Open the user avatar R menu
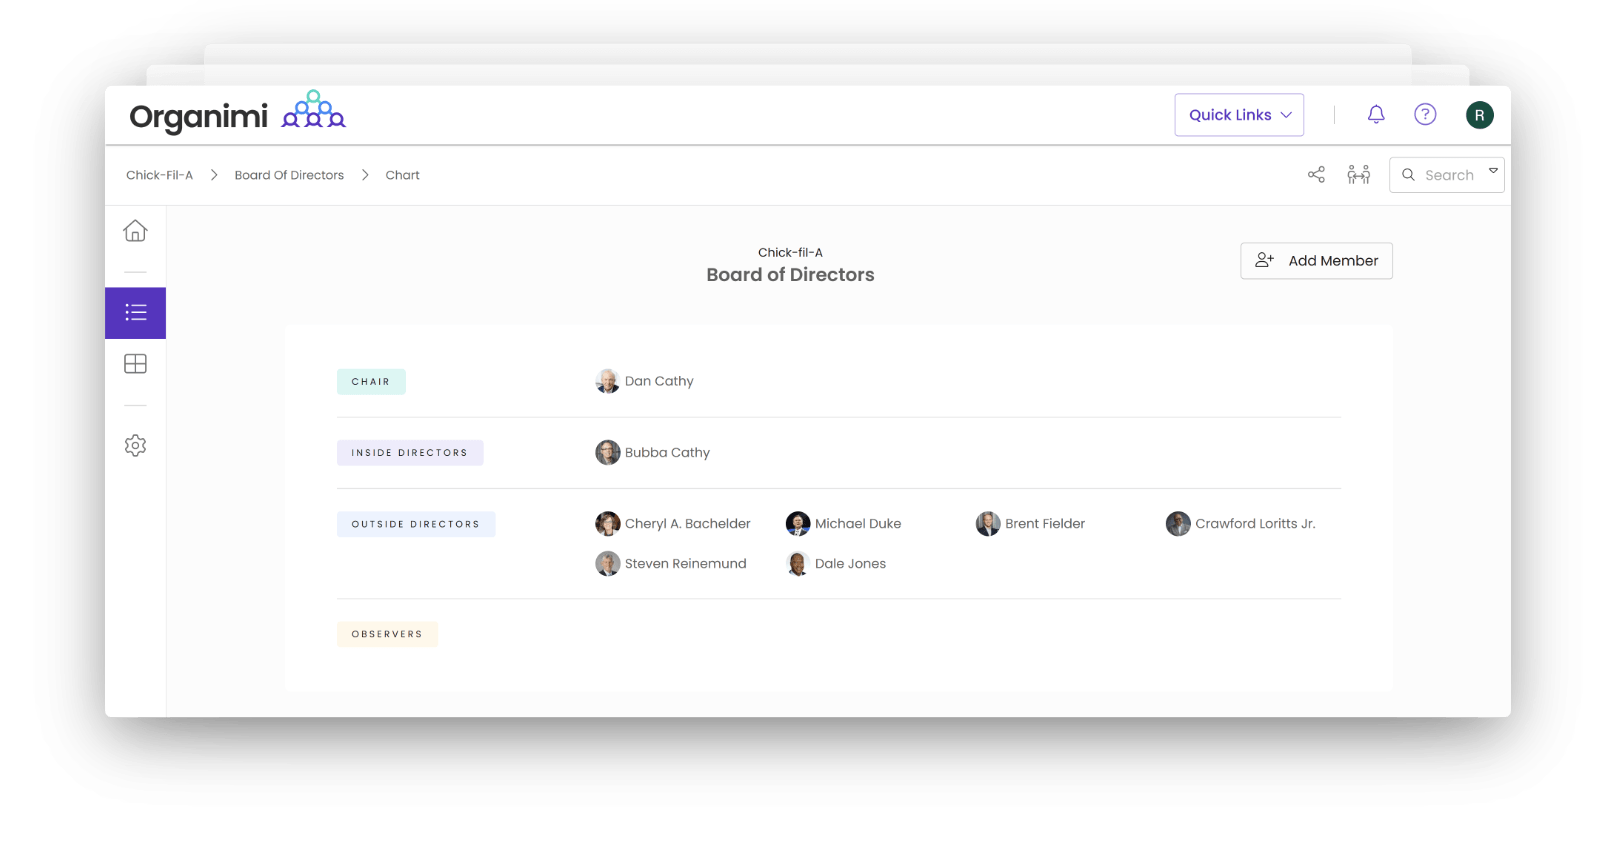The width and height of the screenshot is (1616, 868). coord(1480,115)
